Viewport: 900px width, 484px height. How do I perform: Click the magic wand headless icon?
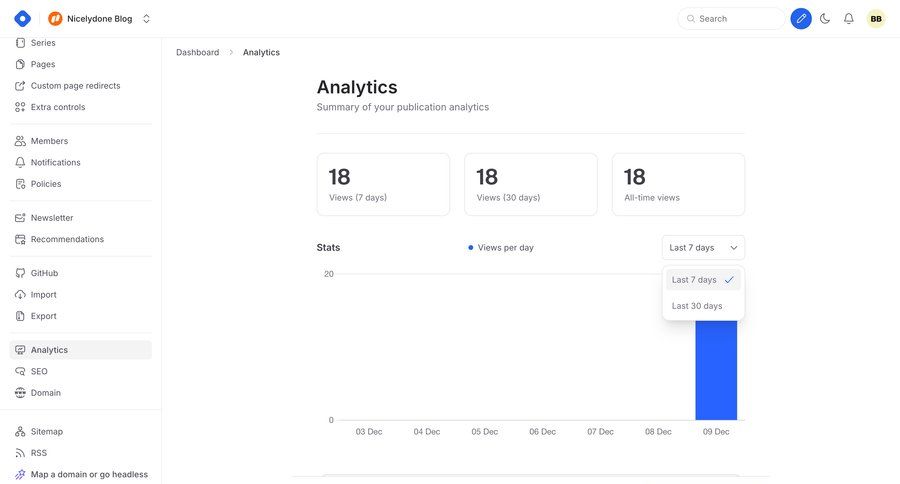pyautogui.click(x=20, y=474)
